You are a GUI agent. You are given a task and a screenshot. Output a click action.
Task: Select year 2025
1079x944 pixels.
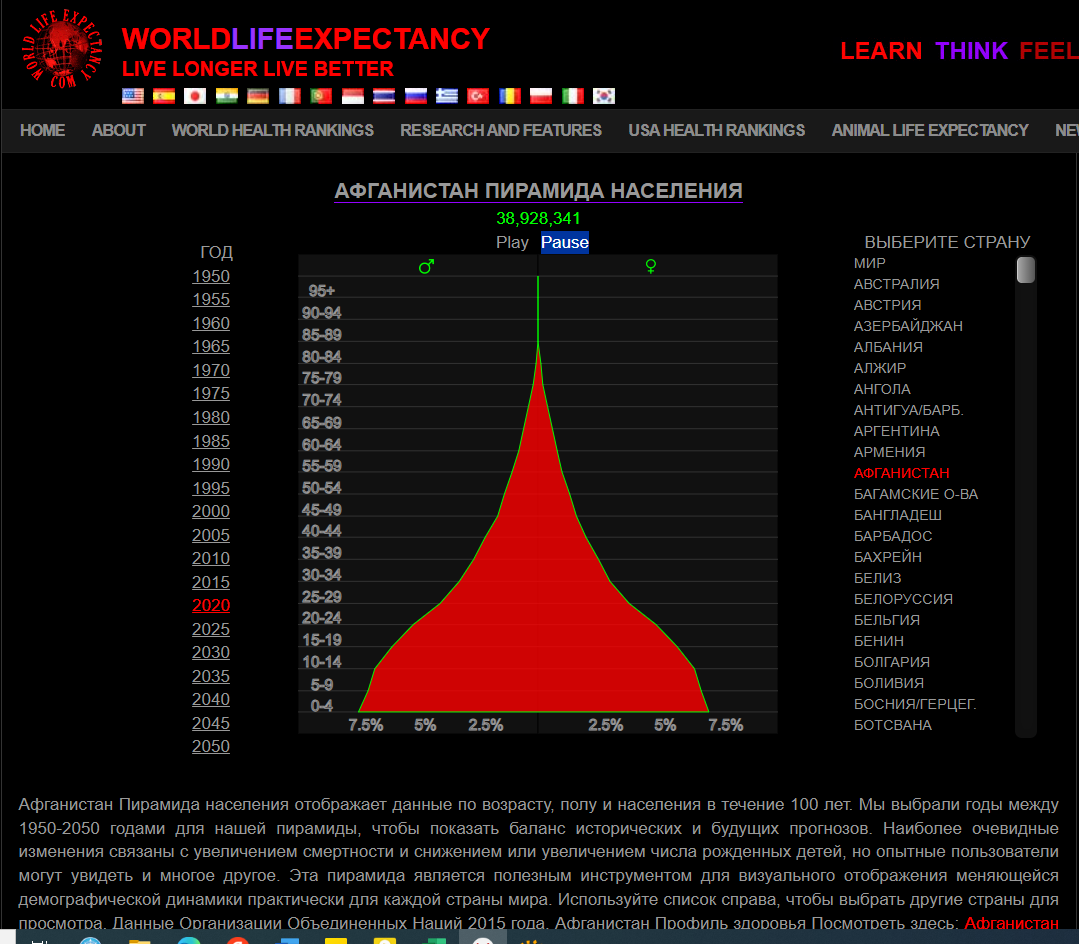click(211, 629)
